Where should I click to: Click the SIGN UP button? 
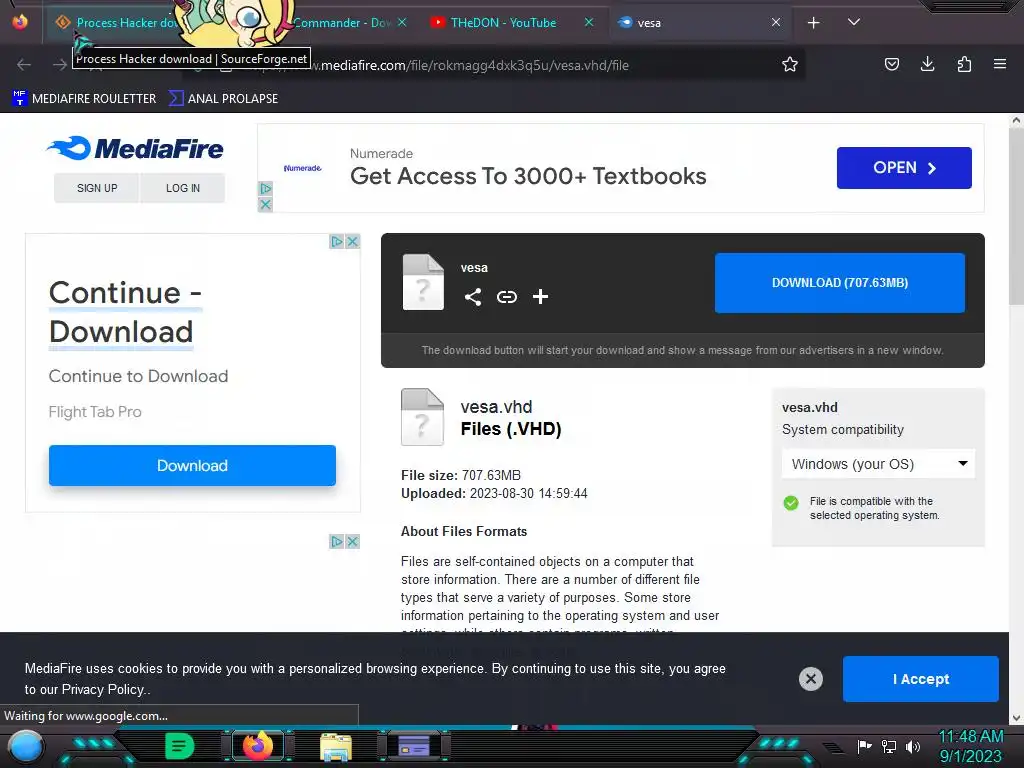97,188
